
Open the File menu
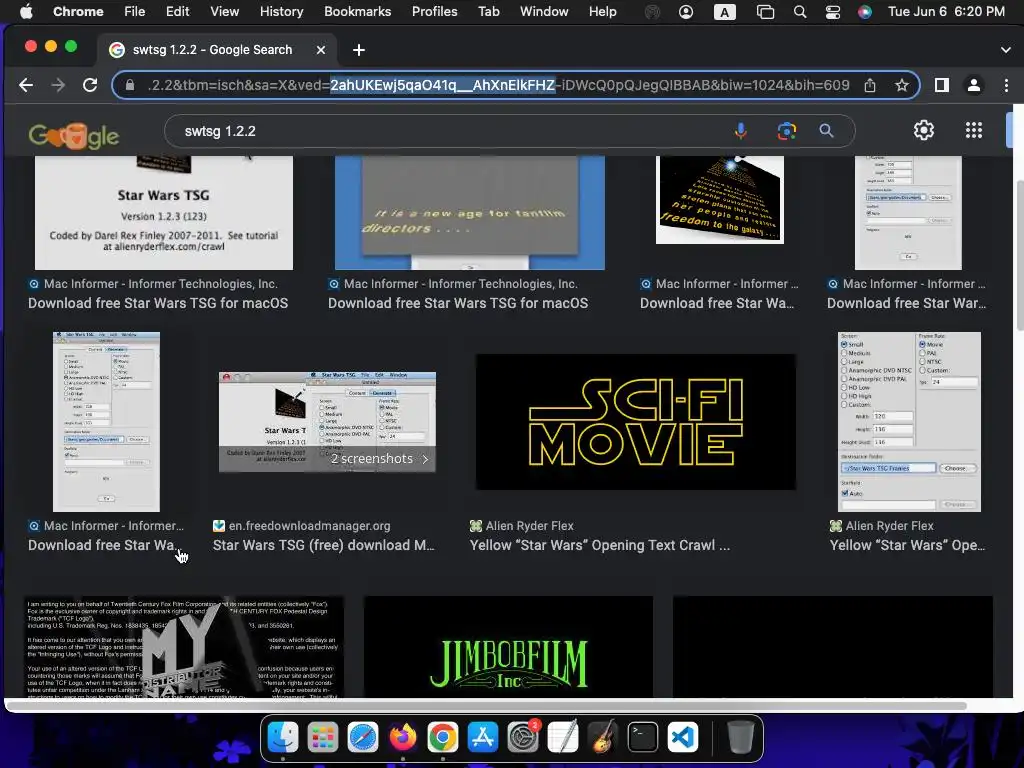coord(135,12)
